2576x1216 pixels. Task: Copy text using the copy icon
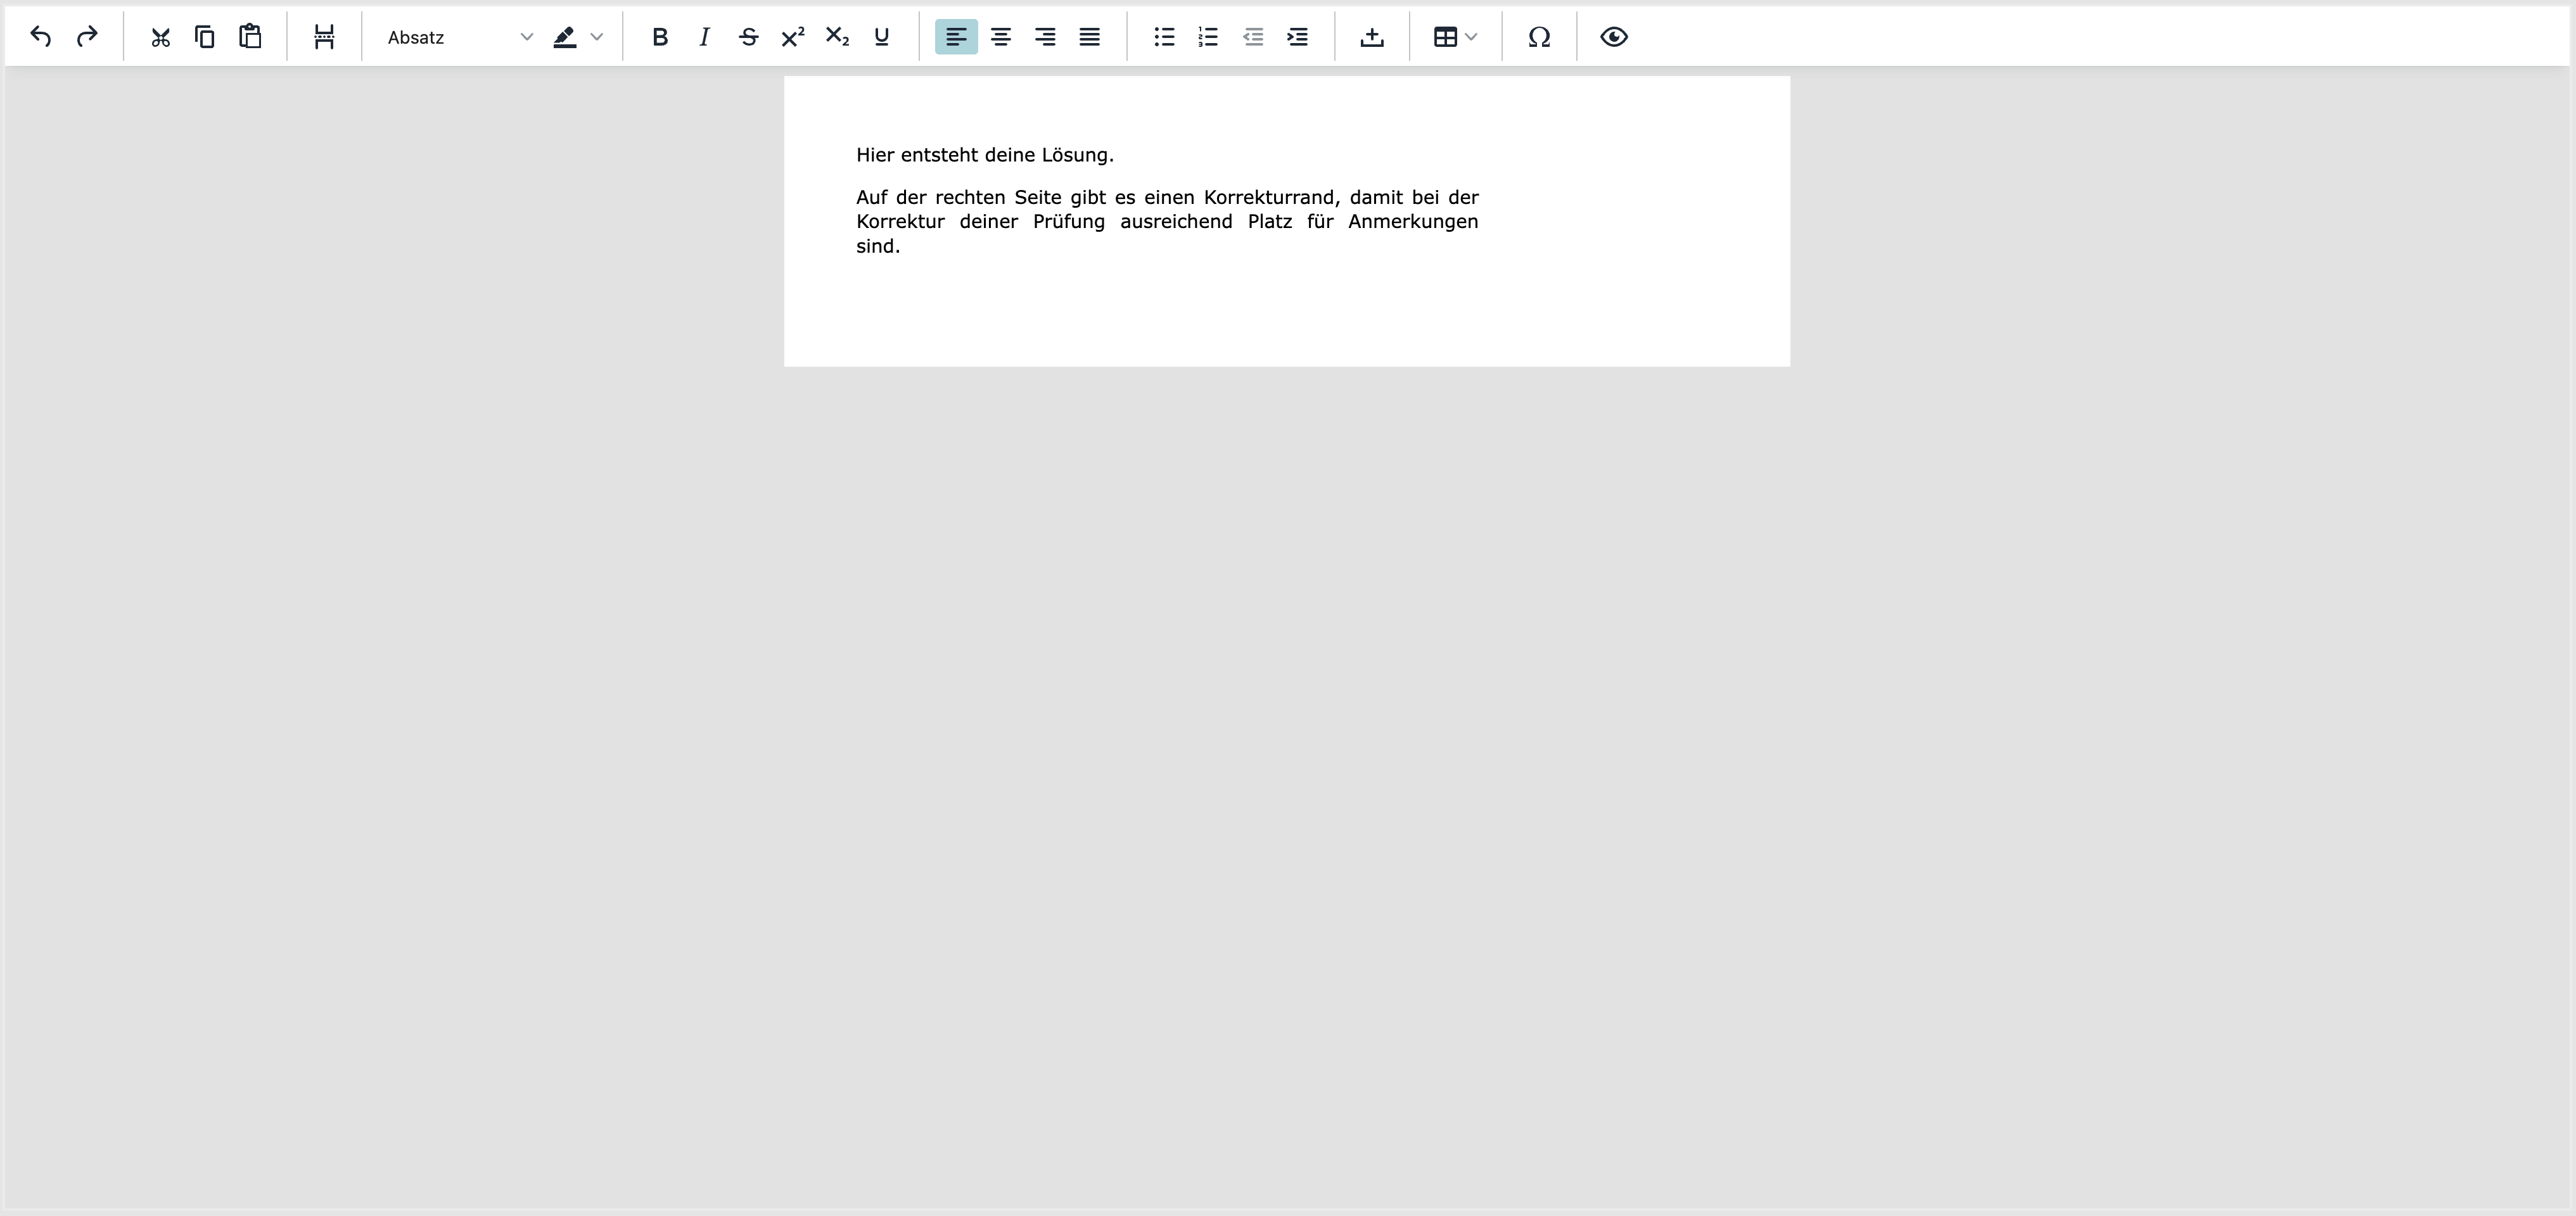point(205,37)
